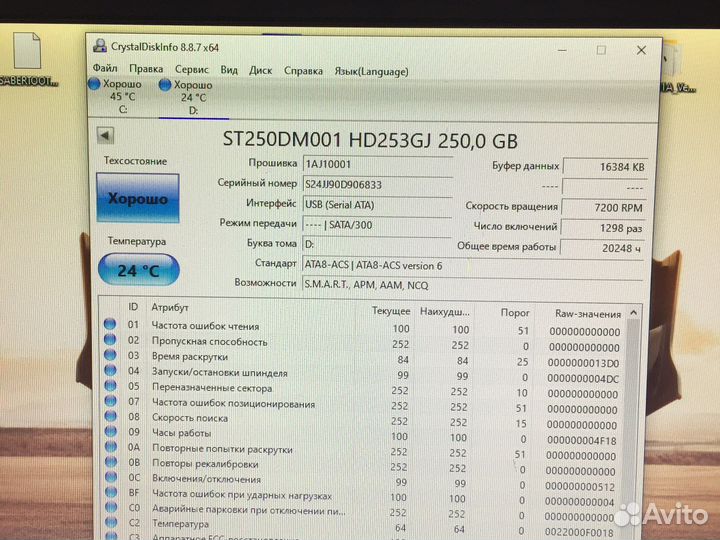Select row Переназначенные сектора
The height and width of the screenshot is (540, 720).
click(363, 389)
